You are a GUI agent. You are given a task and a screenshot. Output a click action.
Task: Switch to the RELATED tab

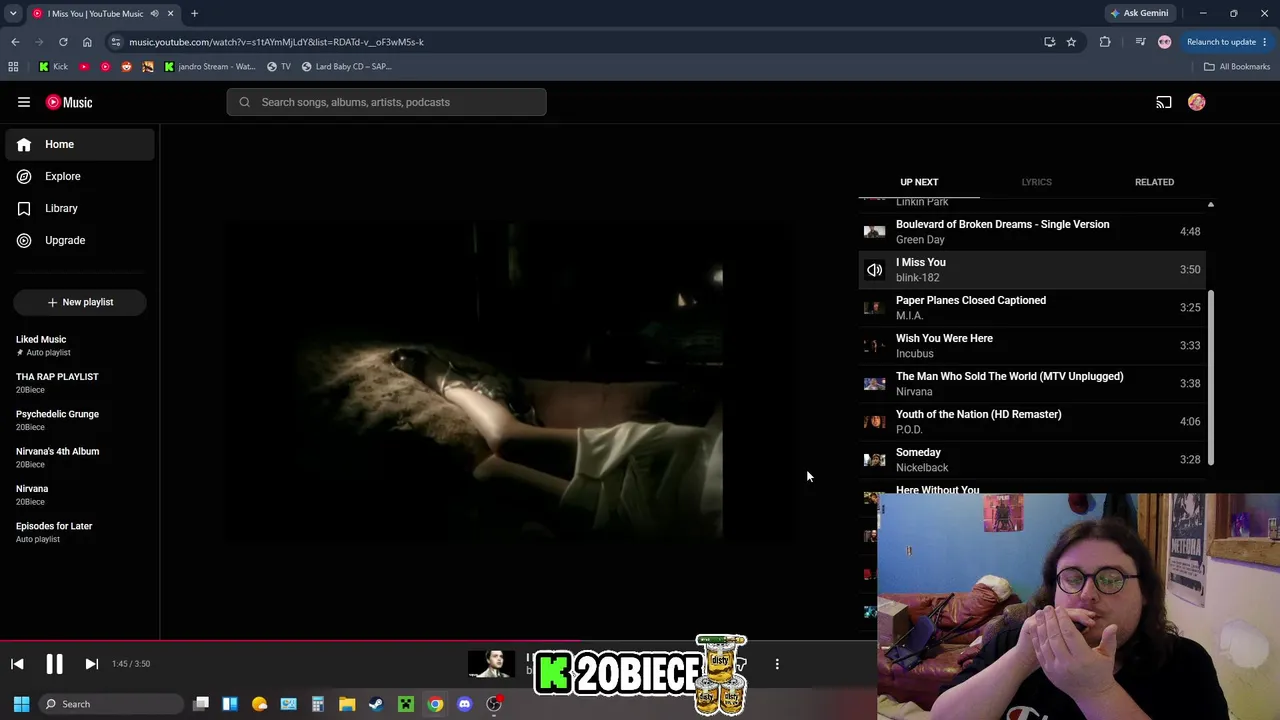pos(1154,182)
